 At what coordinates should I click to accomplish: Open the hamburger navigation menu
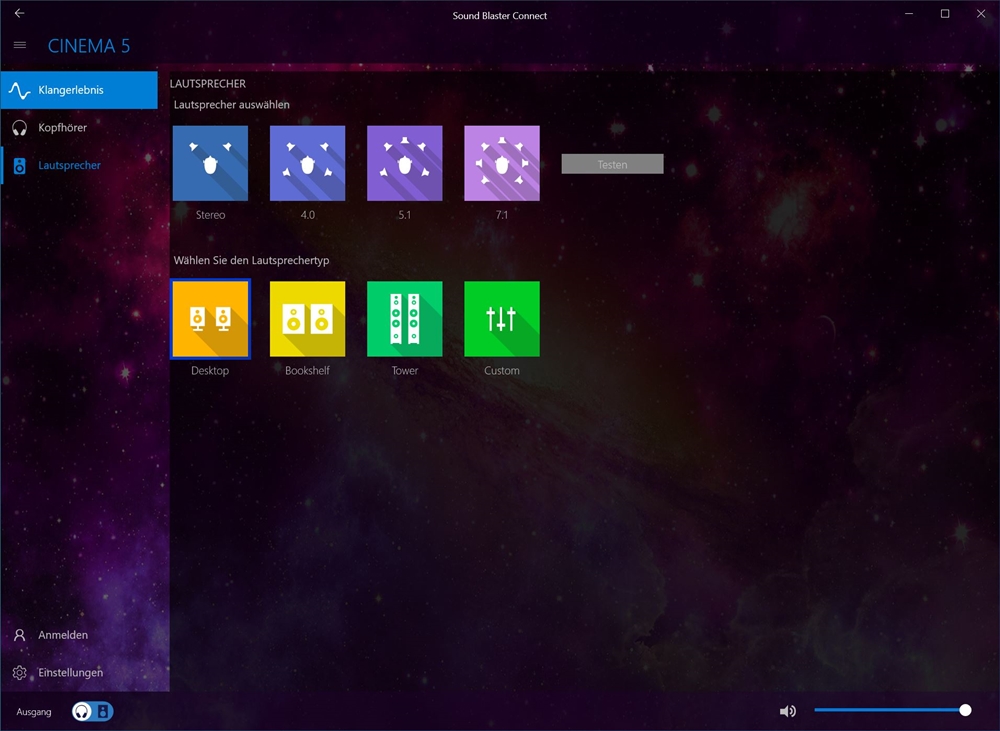click(20, 45)
